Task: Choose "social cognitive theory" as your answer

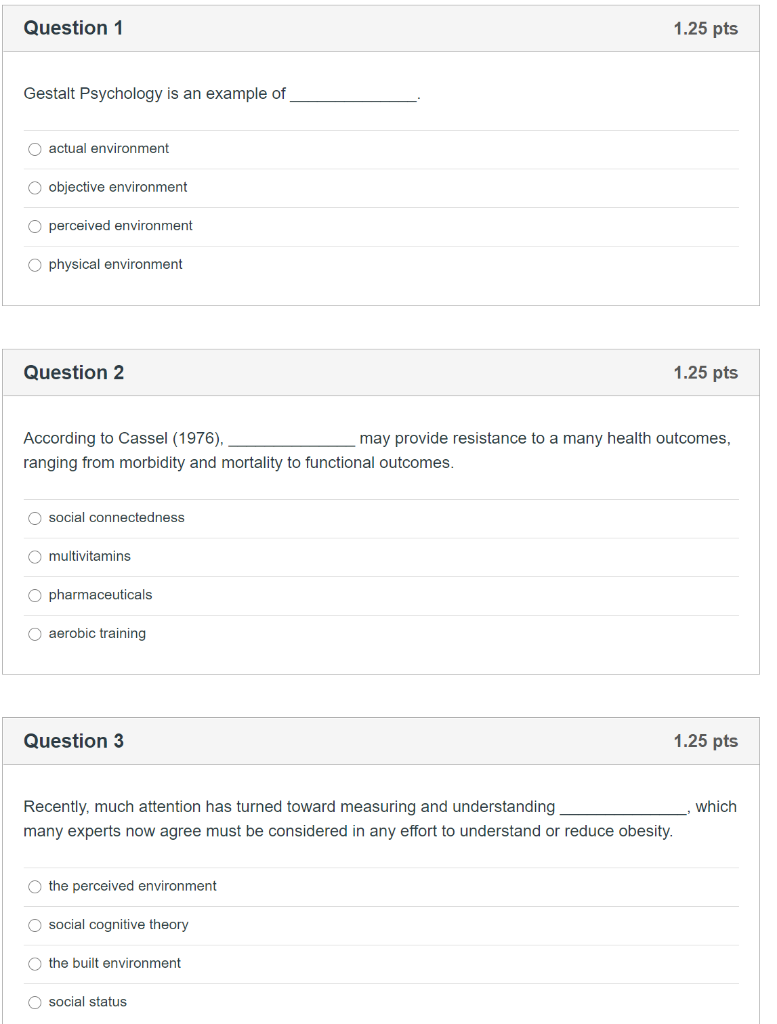Action: (35, 925)
